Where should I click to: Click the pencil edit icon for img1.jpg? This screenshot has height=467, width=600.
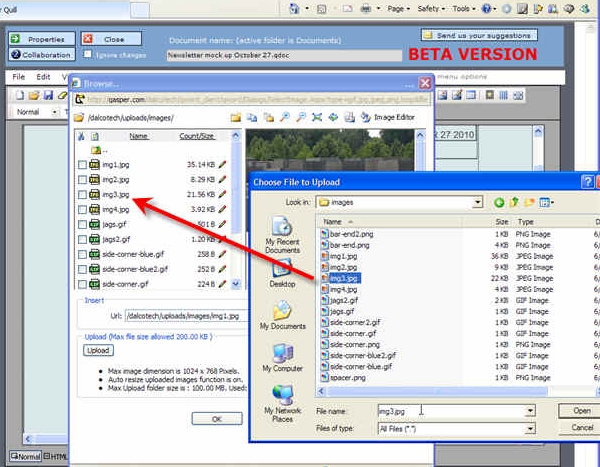click(222, 165)
